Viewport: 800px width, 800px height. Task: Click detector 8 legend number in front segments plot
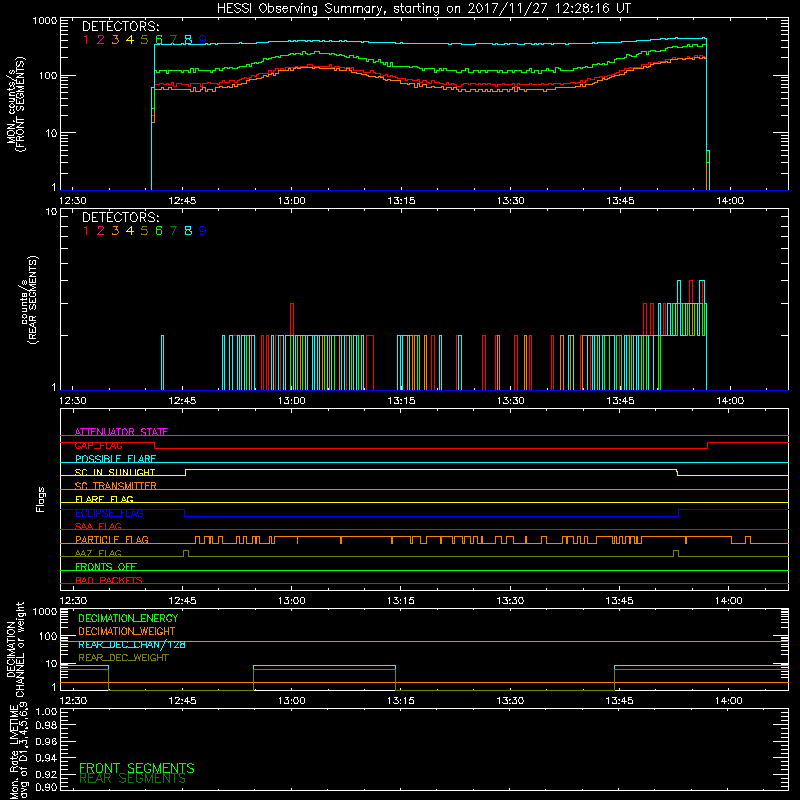point(188,39)
